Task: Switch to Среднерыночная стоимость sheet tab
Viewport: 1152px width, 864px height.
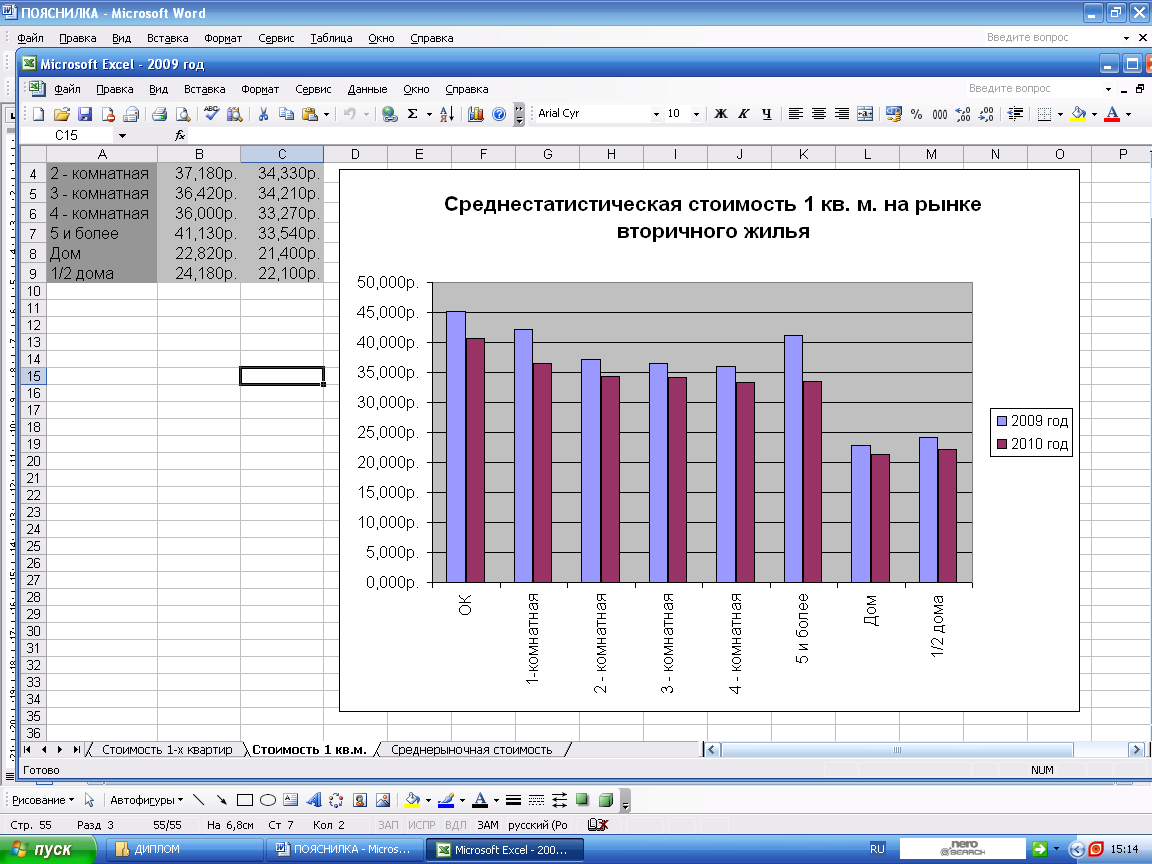Action: click(471, 749)
